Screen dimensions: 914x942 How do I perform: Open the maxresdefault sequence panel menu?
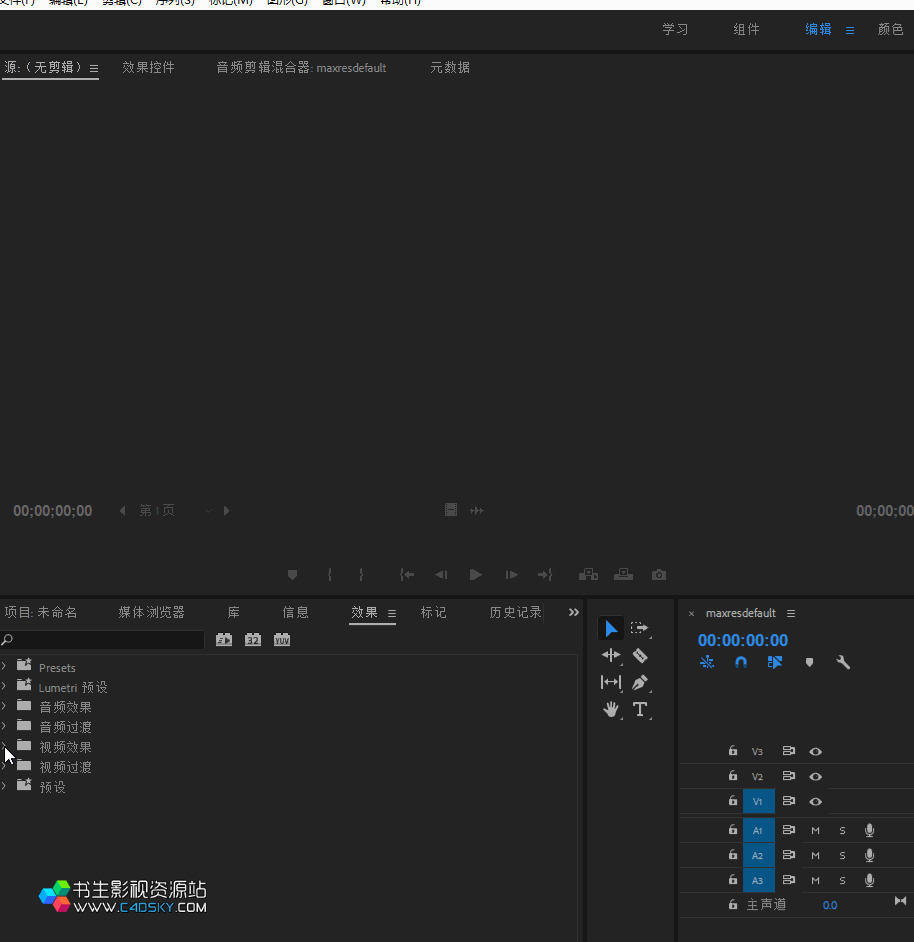coord(791,613)
